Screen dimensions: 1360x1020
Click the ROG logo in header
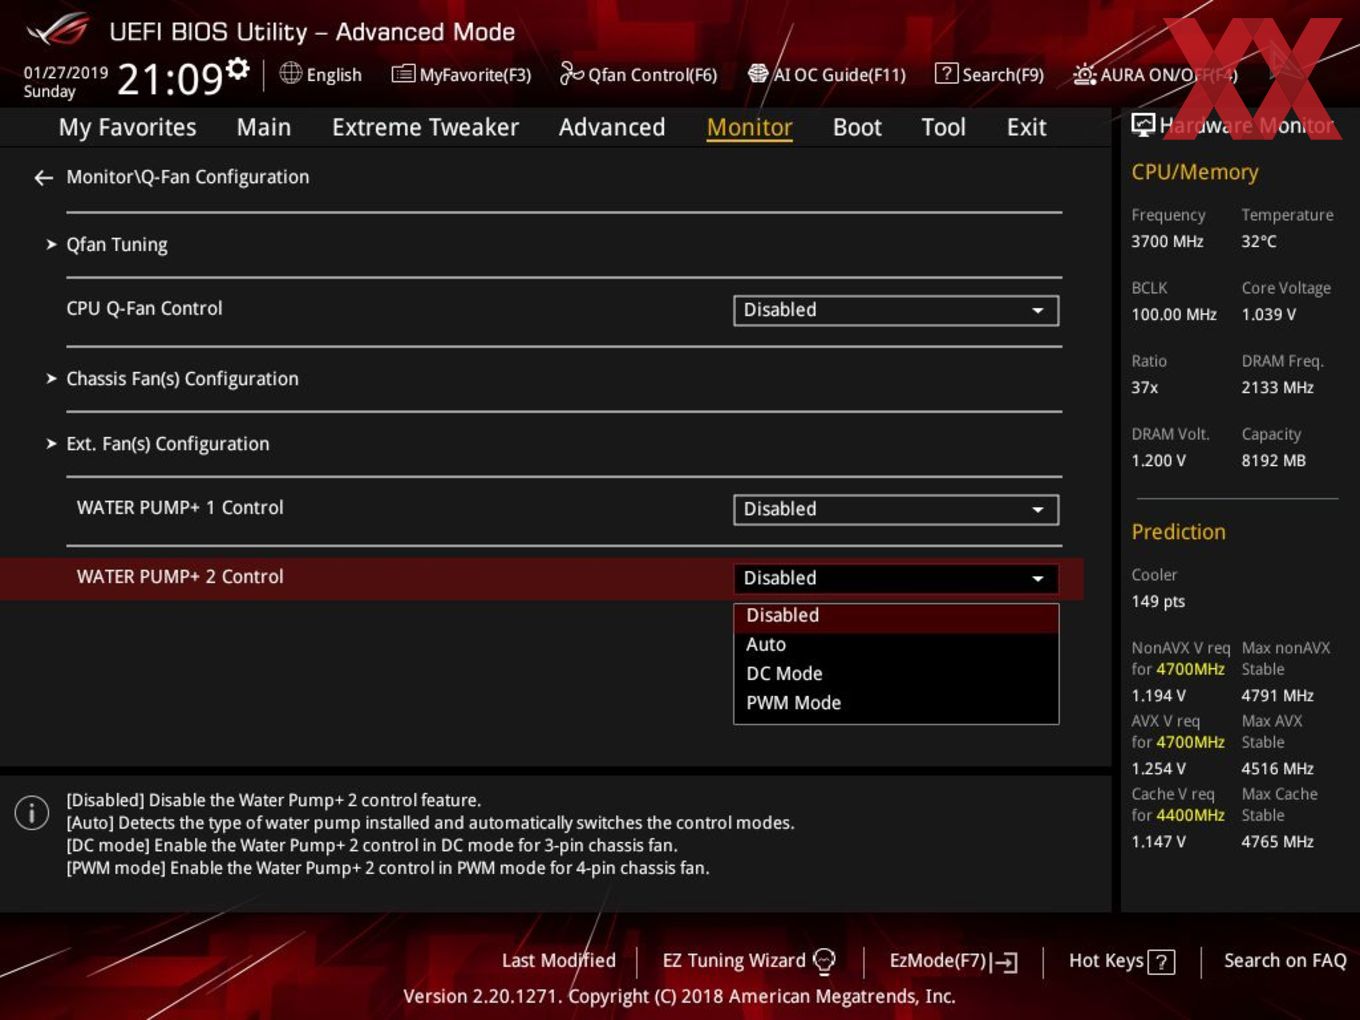(58, 30)
